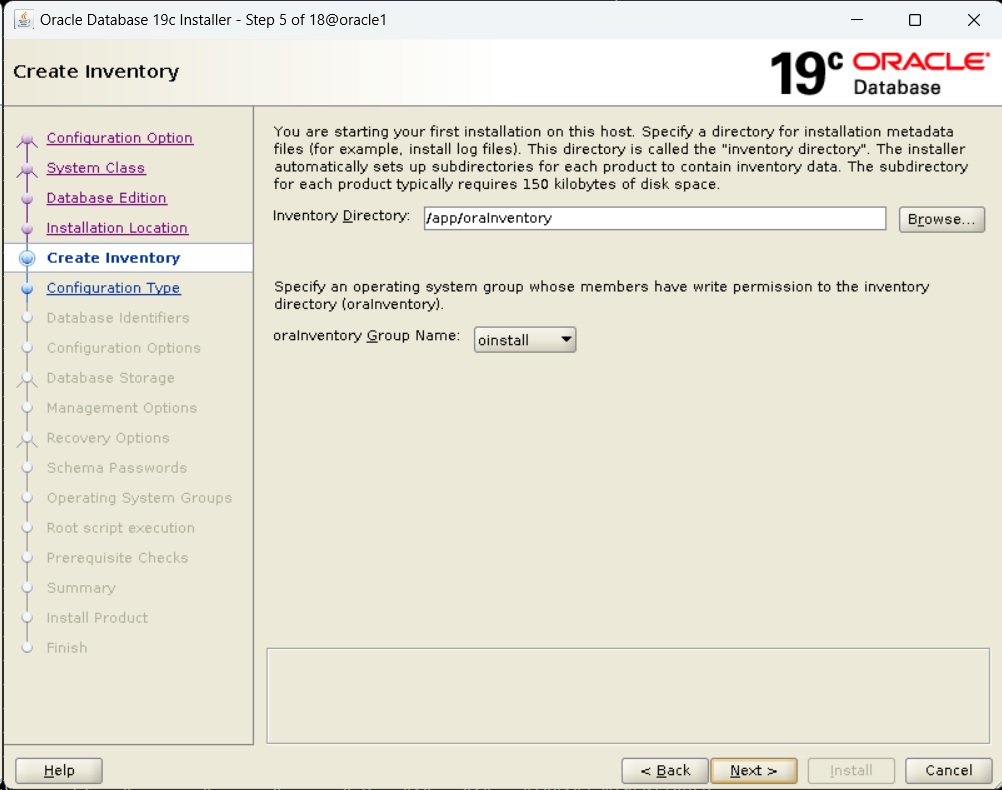Click the Java icon in title bar
Image resolution: width=1002 pixels, height=790 pixels.
pyautogui.click(x=22, y=20)
